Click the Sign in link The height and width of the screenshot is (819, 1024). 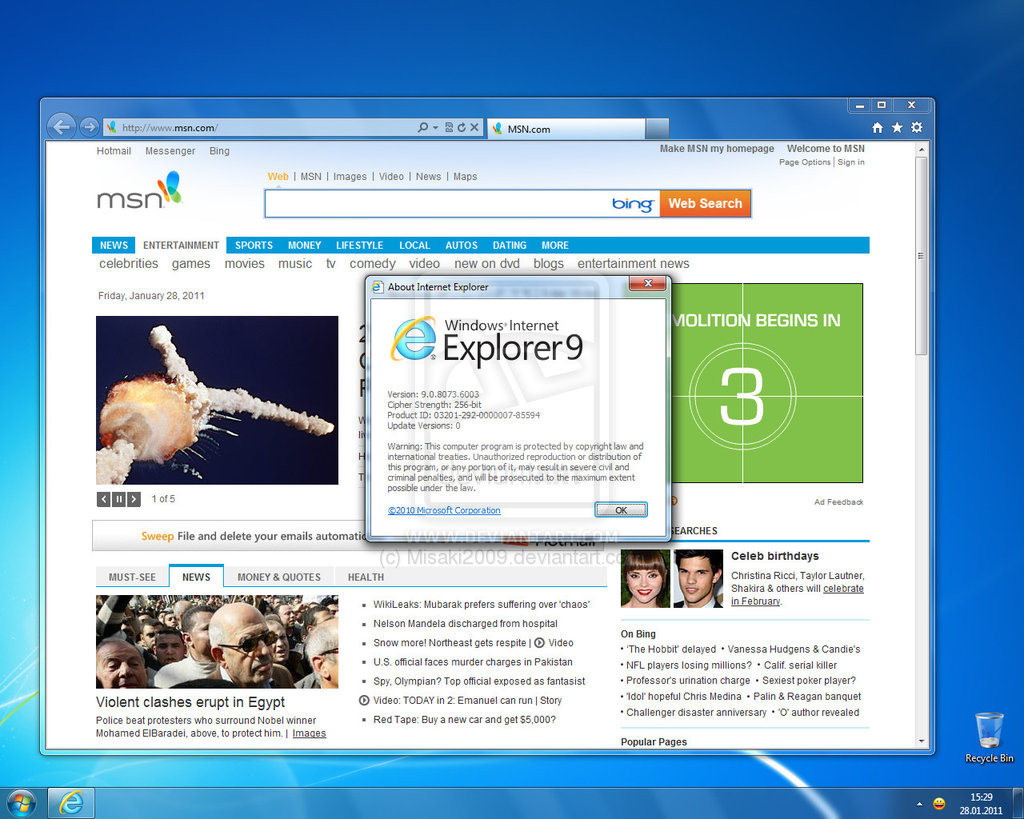(851, 162)
